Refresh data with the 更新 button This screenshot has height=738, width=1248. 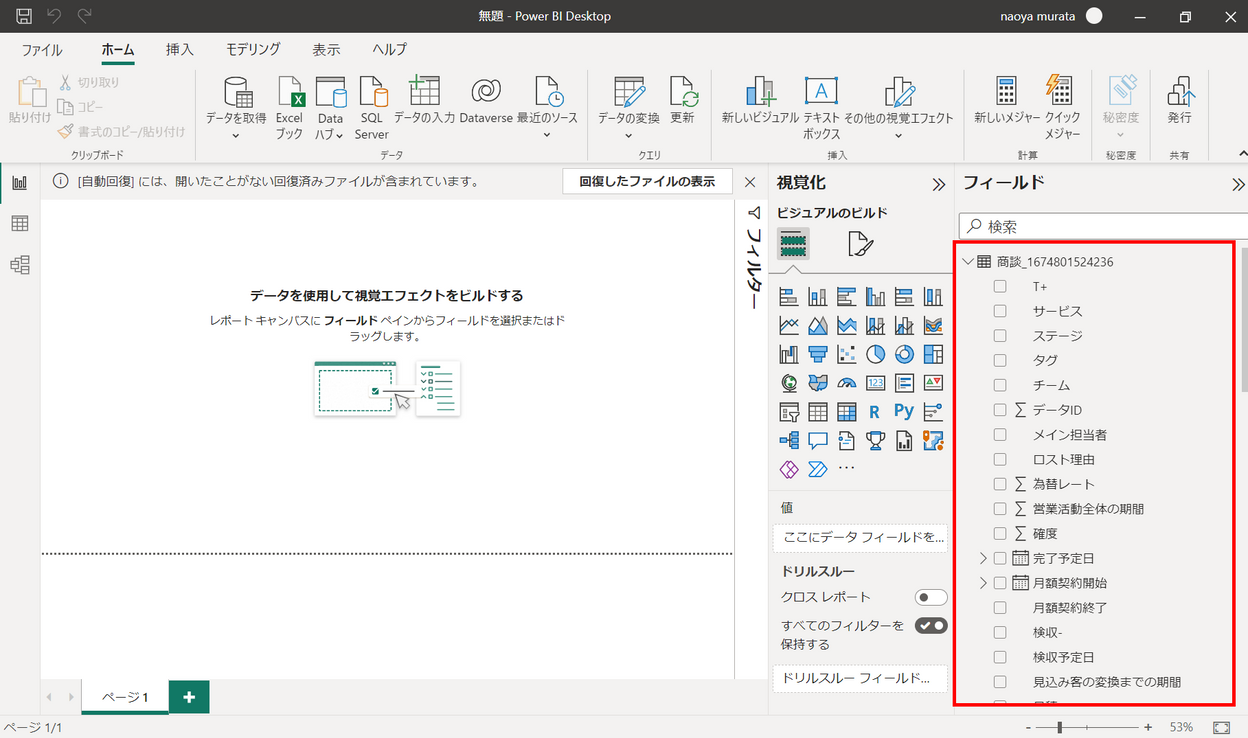click(682, 100)
